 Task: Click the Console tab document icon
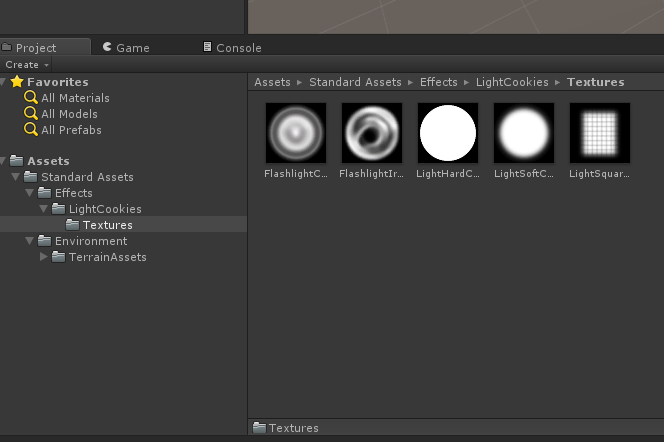pyautogui.click(x=207, y=46)
